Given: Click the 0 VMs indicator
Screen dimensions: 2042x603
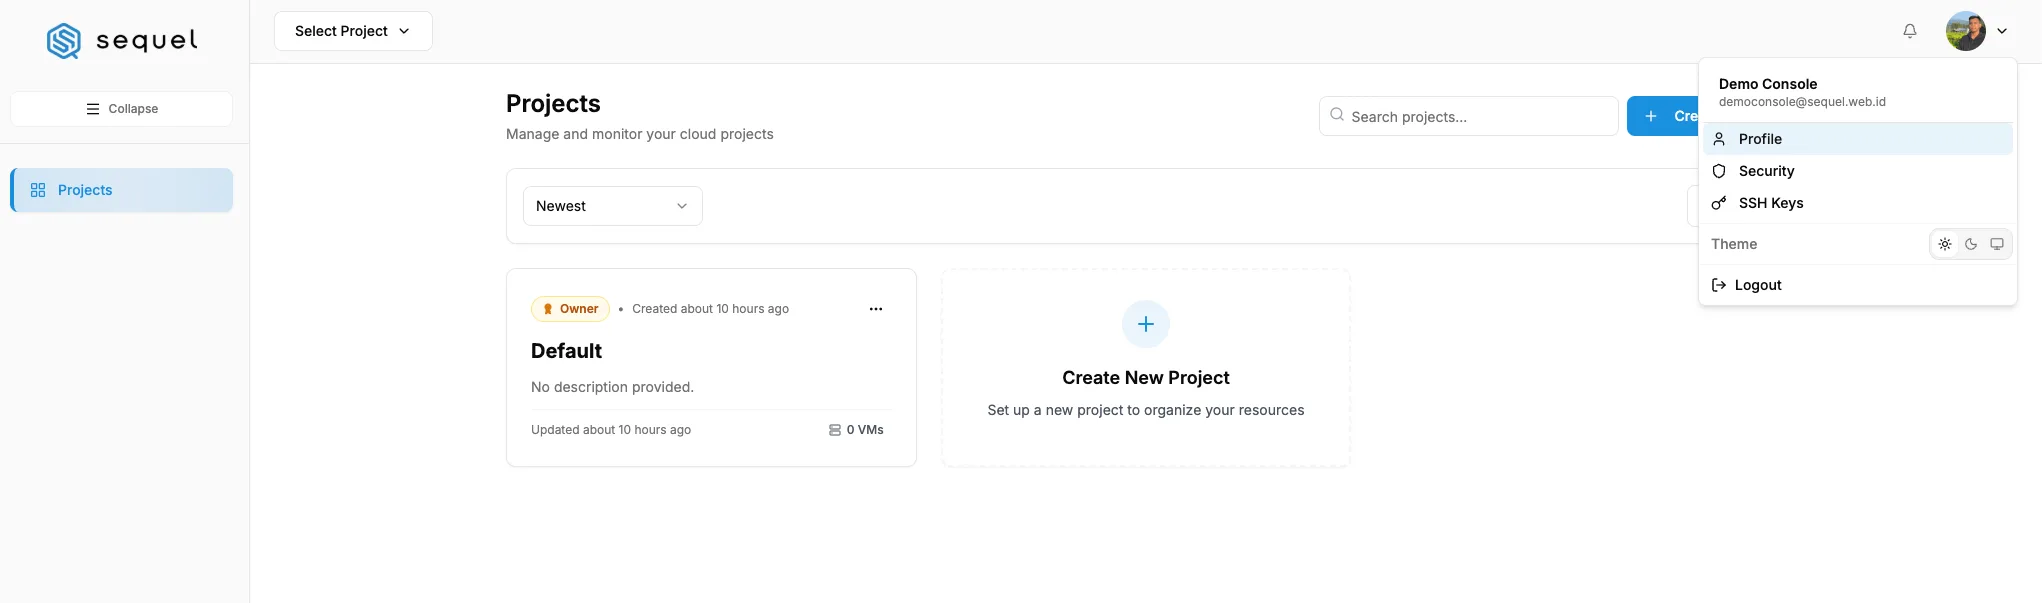Looking at the screenshot, I should 856,430.
